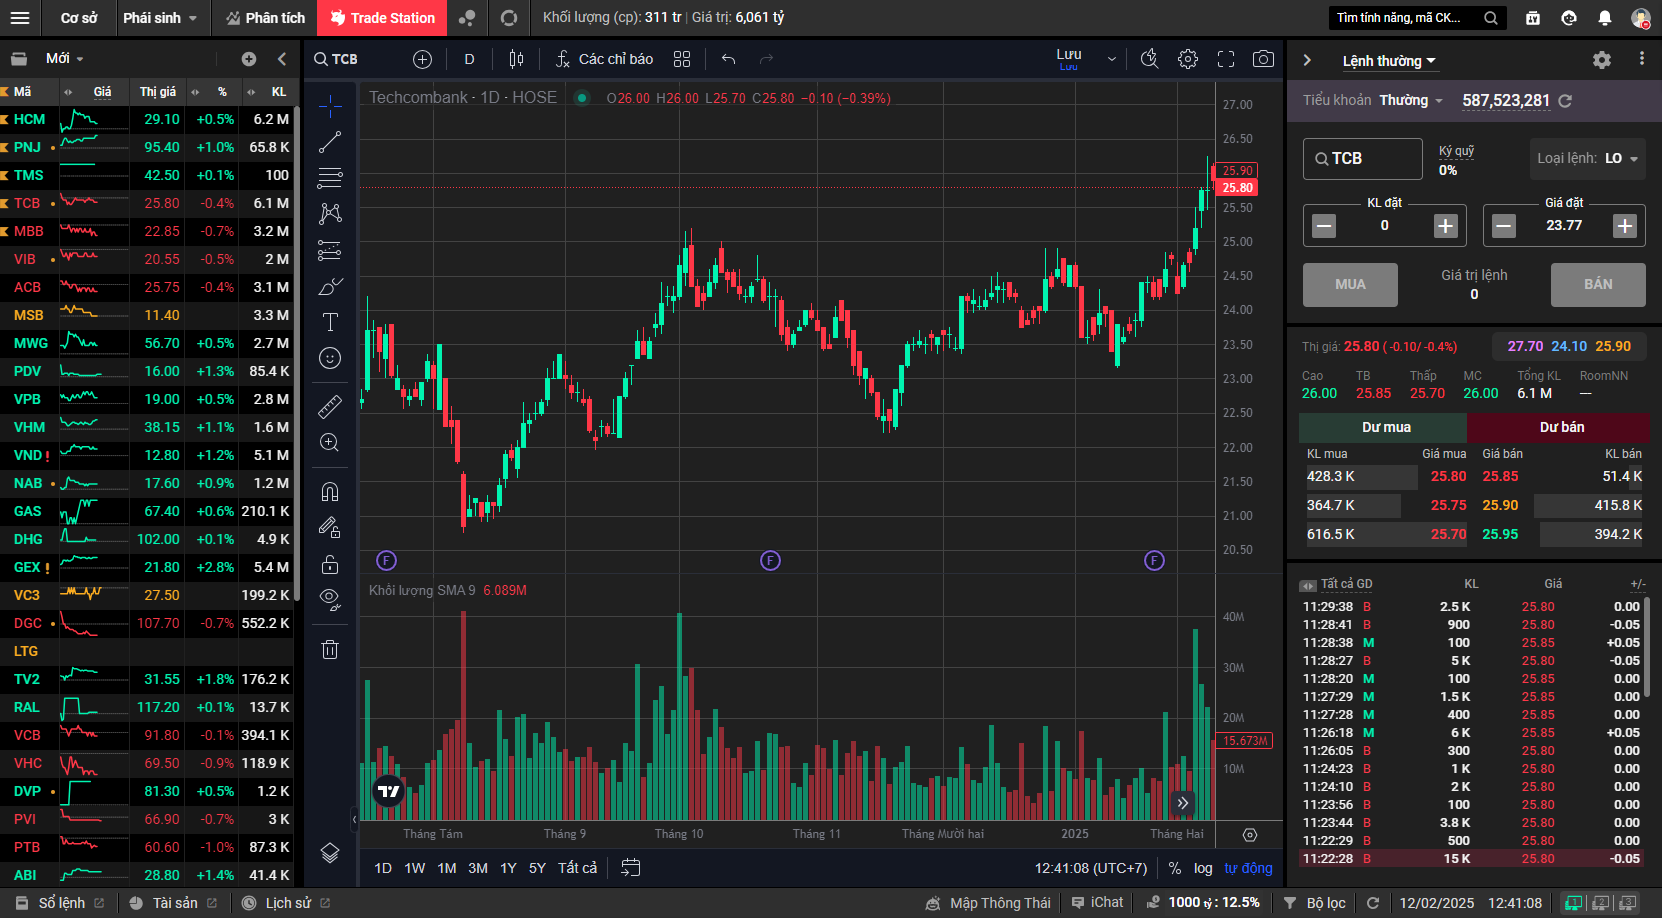The width and height of the screenshot is (1662, 918).
Task: Increase Giá đặt with plus button
Action: pos(1624,226)
